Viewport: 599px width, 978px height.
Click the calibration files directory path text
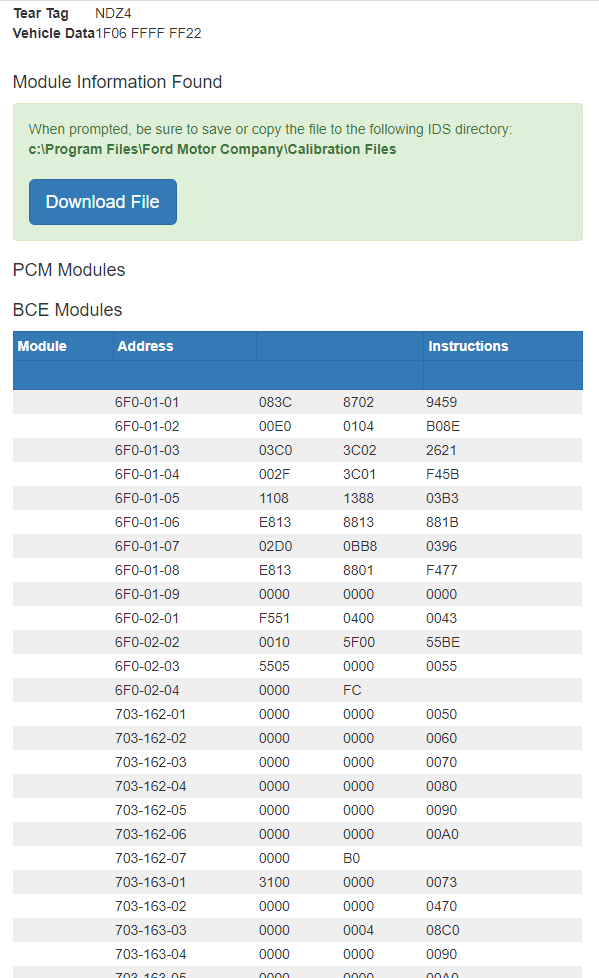pos(212,149)
